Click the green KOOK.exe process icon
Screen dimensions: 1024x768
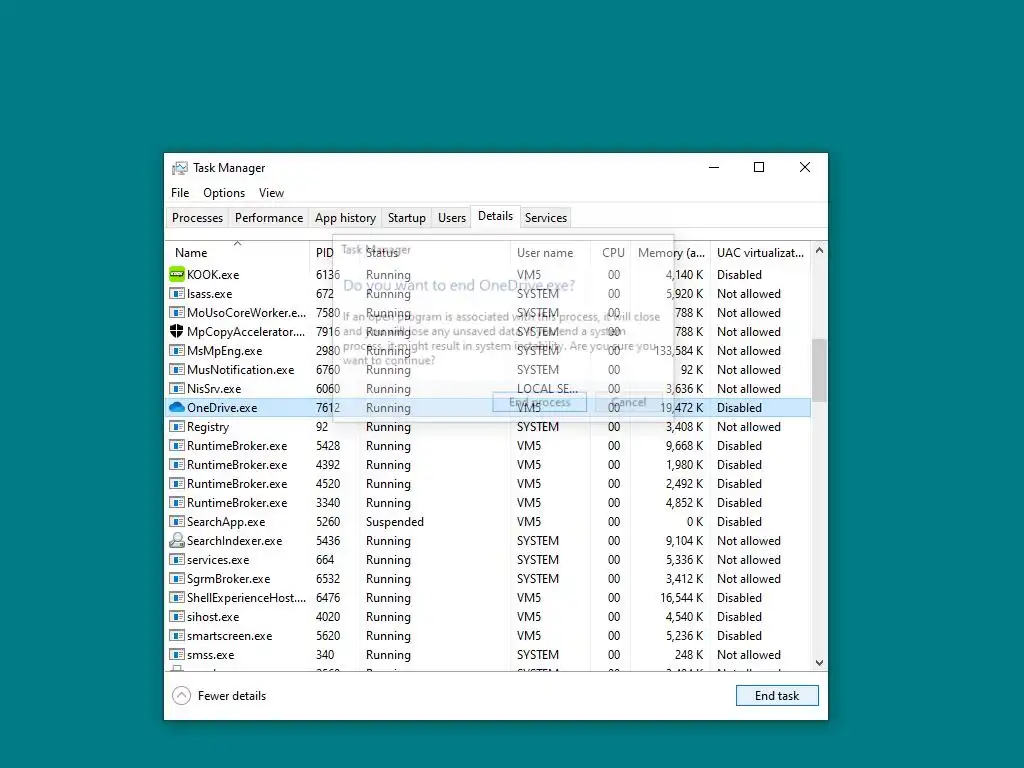click(x=176, y=274)
